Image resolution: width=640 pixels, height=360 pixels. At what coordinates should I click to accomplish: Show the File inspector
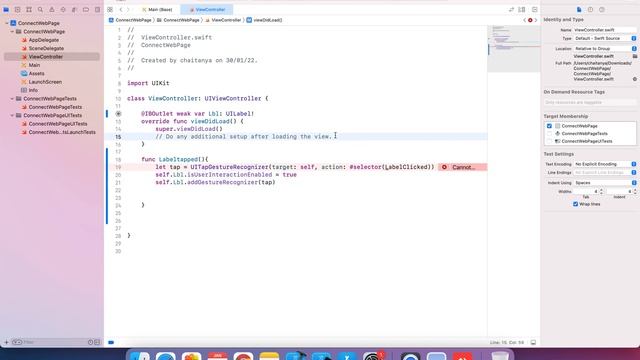click(579, 9)
